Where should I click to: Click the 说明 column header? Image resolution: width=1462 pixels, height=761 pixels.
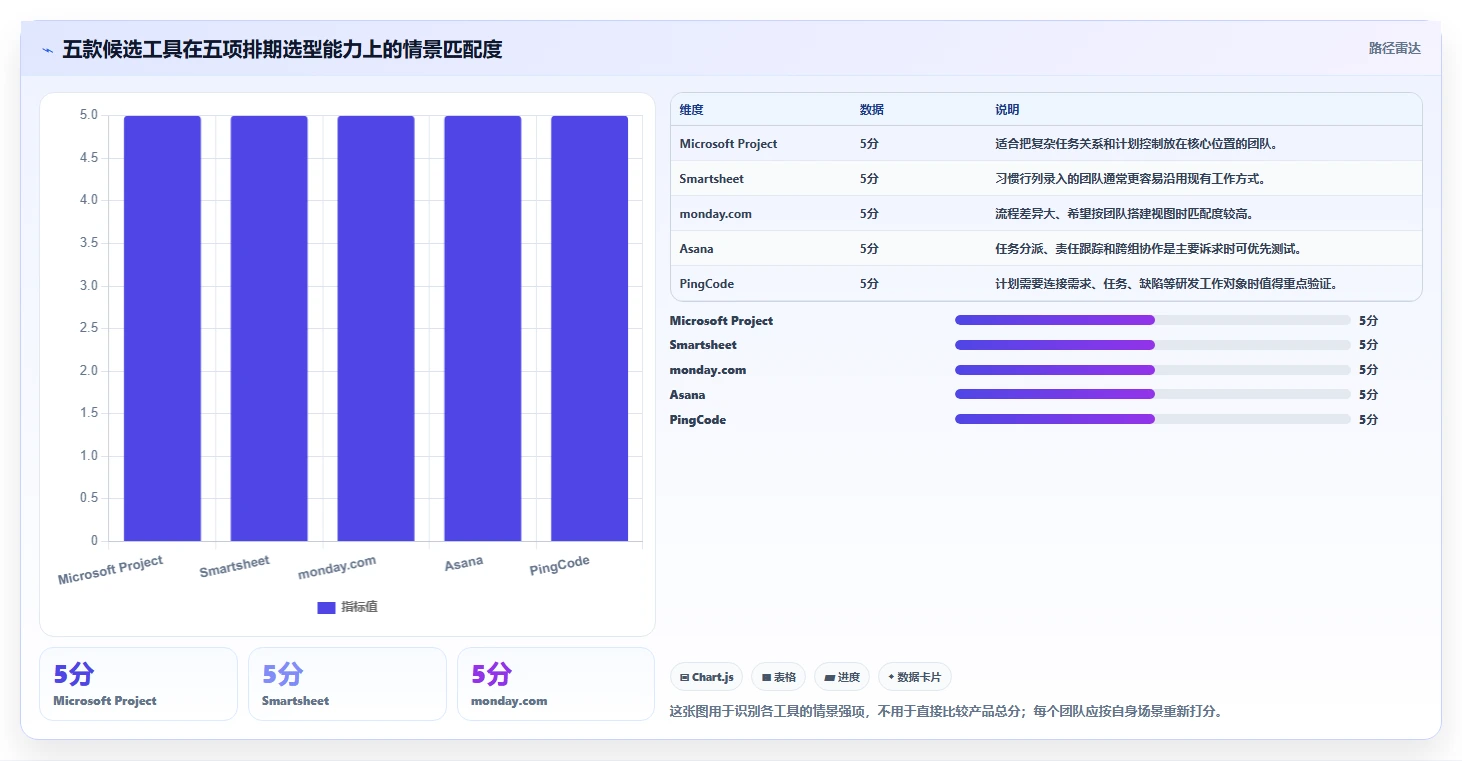(x=1007, y=110)
